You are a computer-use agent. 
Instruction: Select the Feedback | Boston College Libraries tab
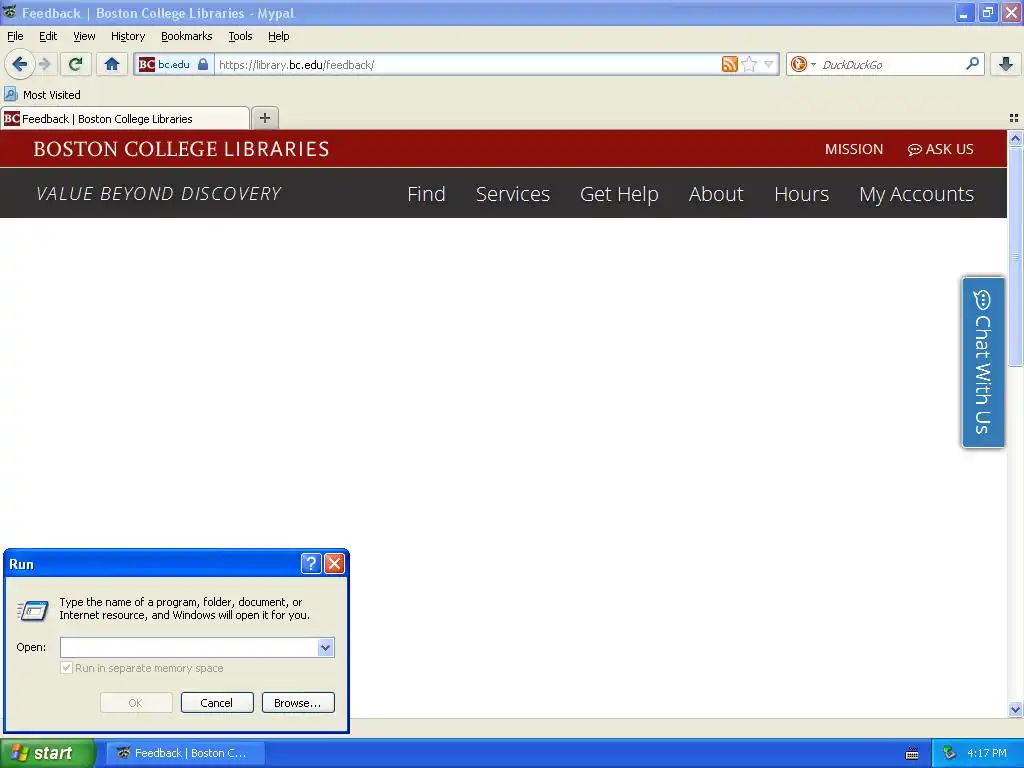pos(125,118)
